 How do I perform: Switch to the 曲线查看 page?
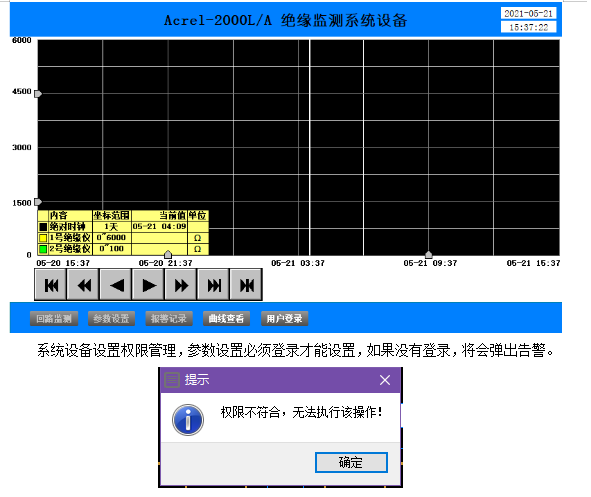[x=227, y=319]
